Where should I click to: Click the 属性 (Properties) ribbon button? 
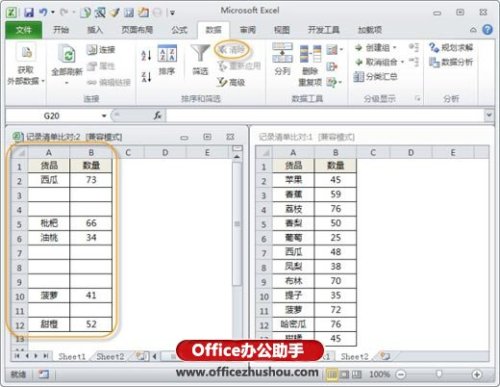click(101, 66)
